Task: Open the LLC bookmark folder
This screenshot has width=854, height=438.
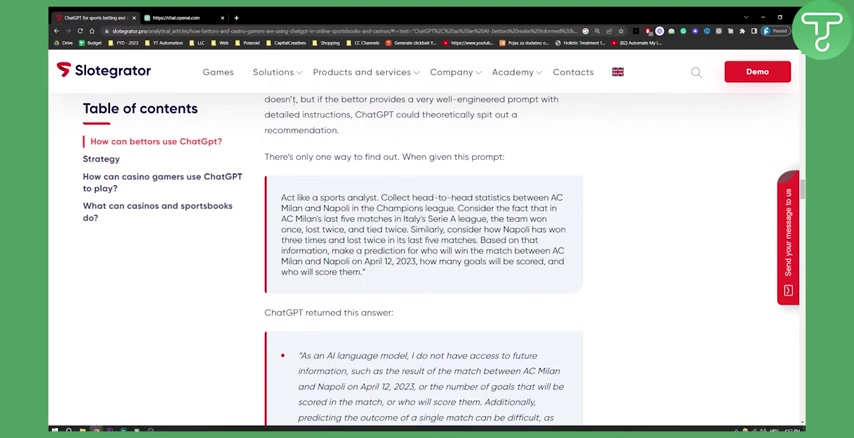Action: pyautogui.click(x=197, y=42)
